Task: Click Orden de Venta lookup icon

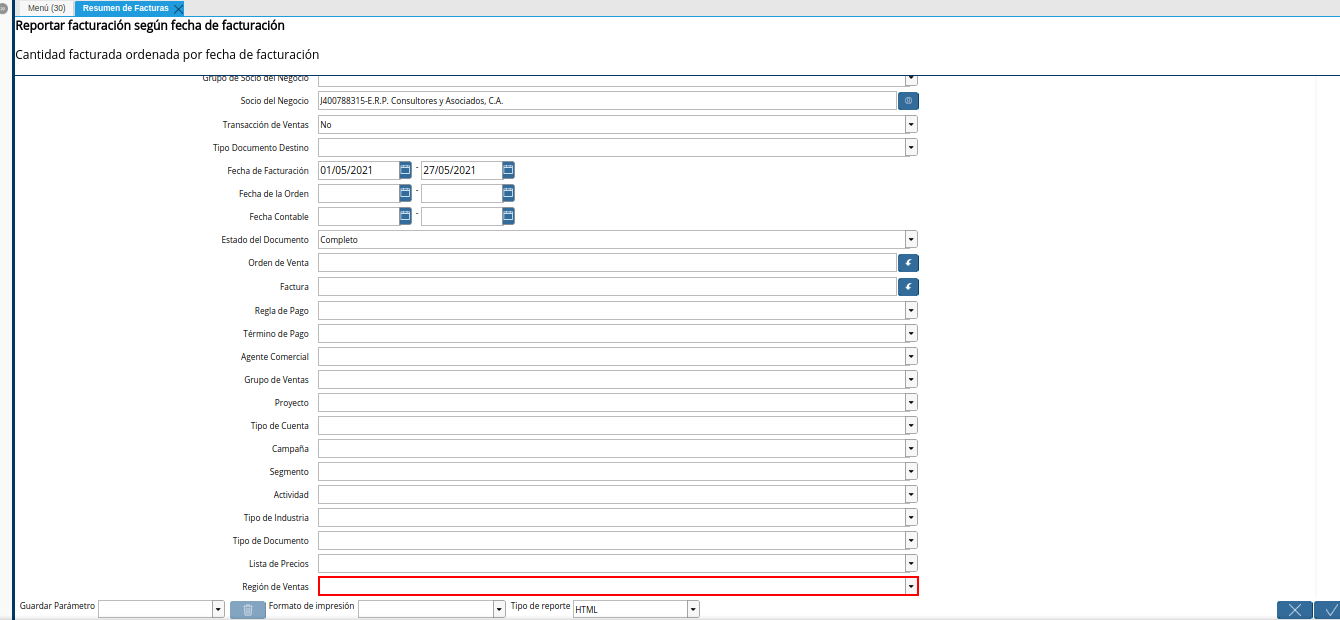Action: coord(908,263)
